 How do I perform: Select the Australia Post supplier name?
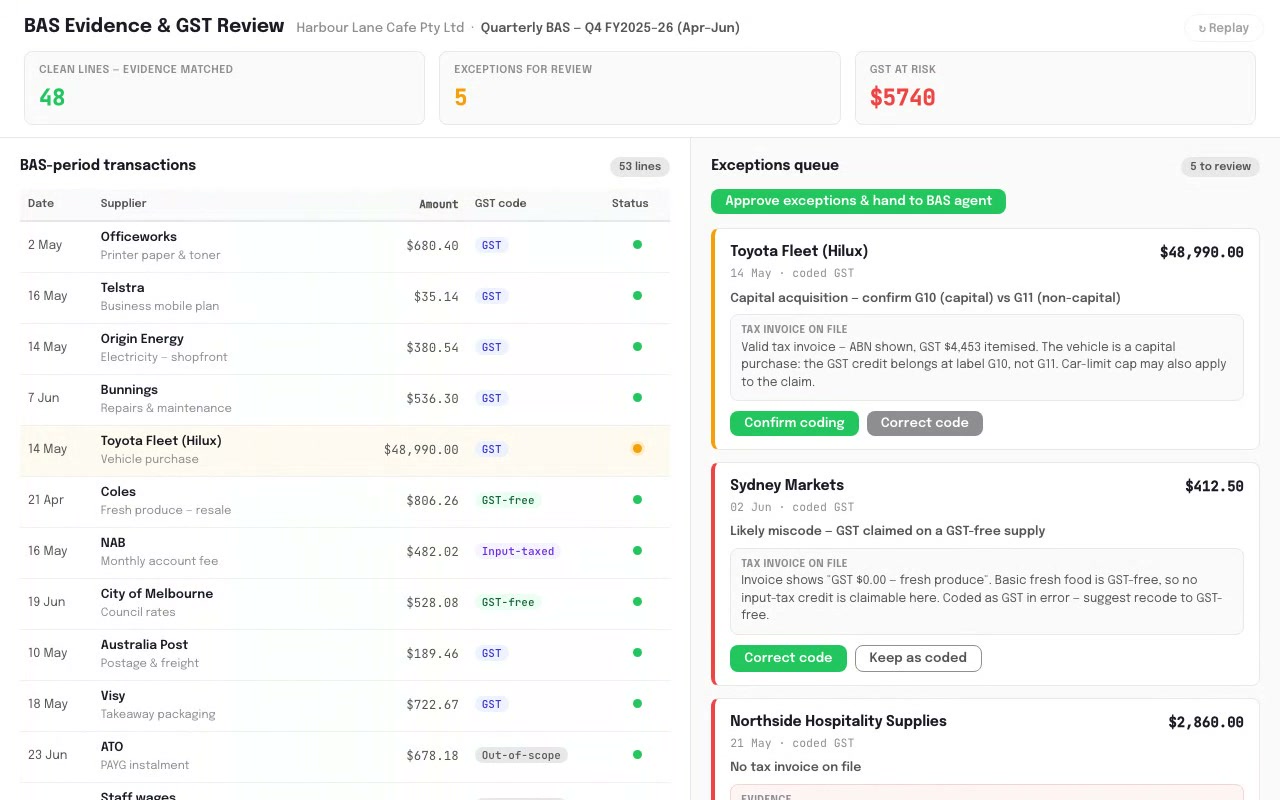click(x=144, y=645)
